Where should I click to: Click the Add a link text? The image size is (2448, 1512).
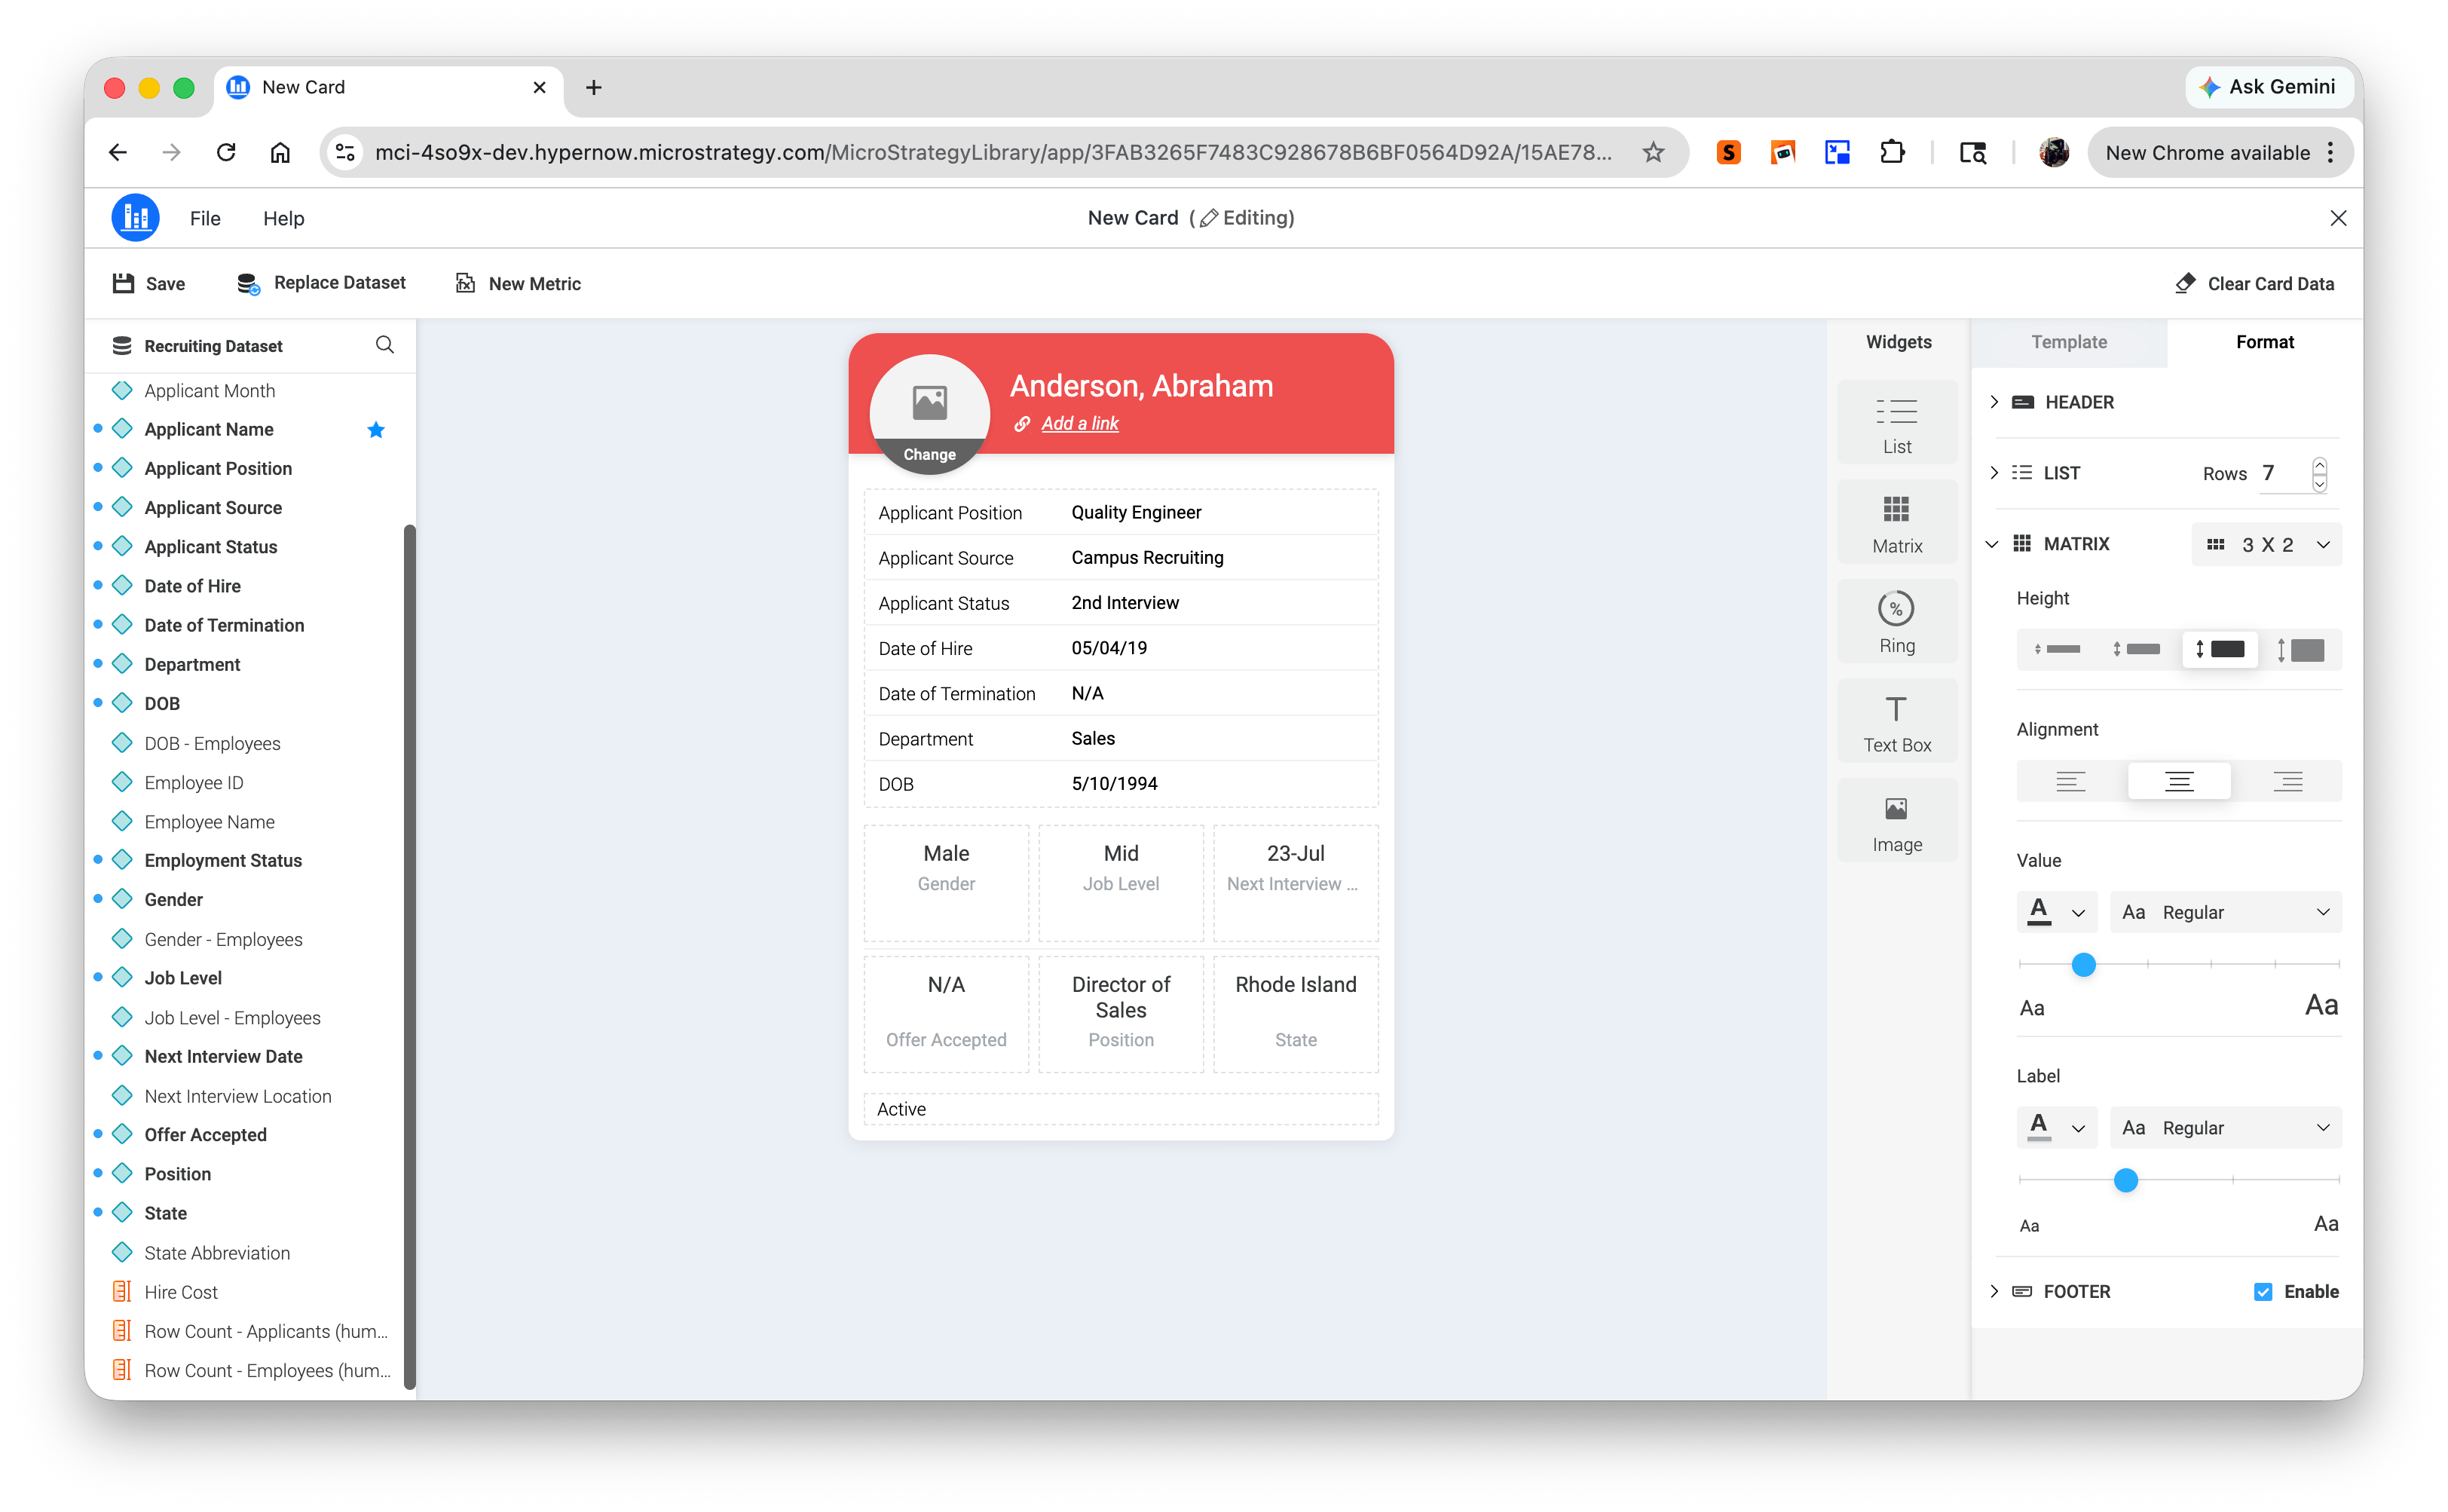pyautogui.click(x=1080, y=423)
